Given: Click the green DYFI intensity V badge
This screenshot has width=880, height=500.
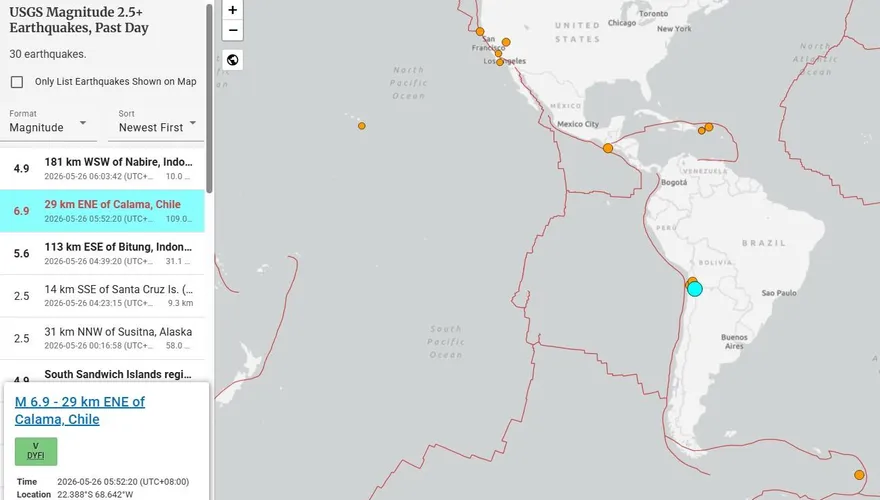Looking at the screenshot, I should click(36, 451).
